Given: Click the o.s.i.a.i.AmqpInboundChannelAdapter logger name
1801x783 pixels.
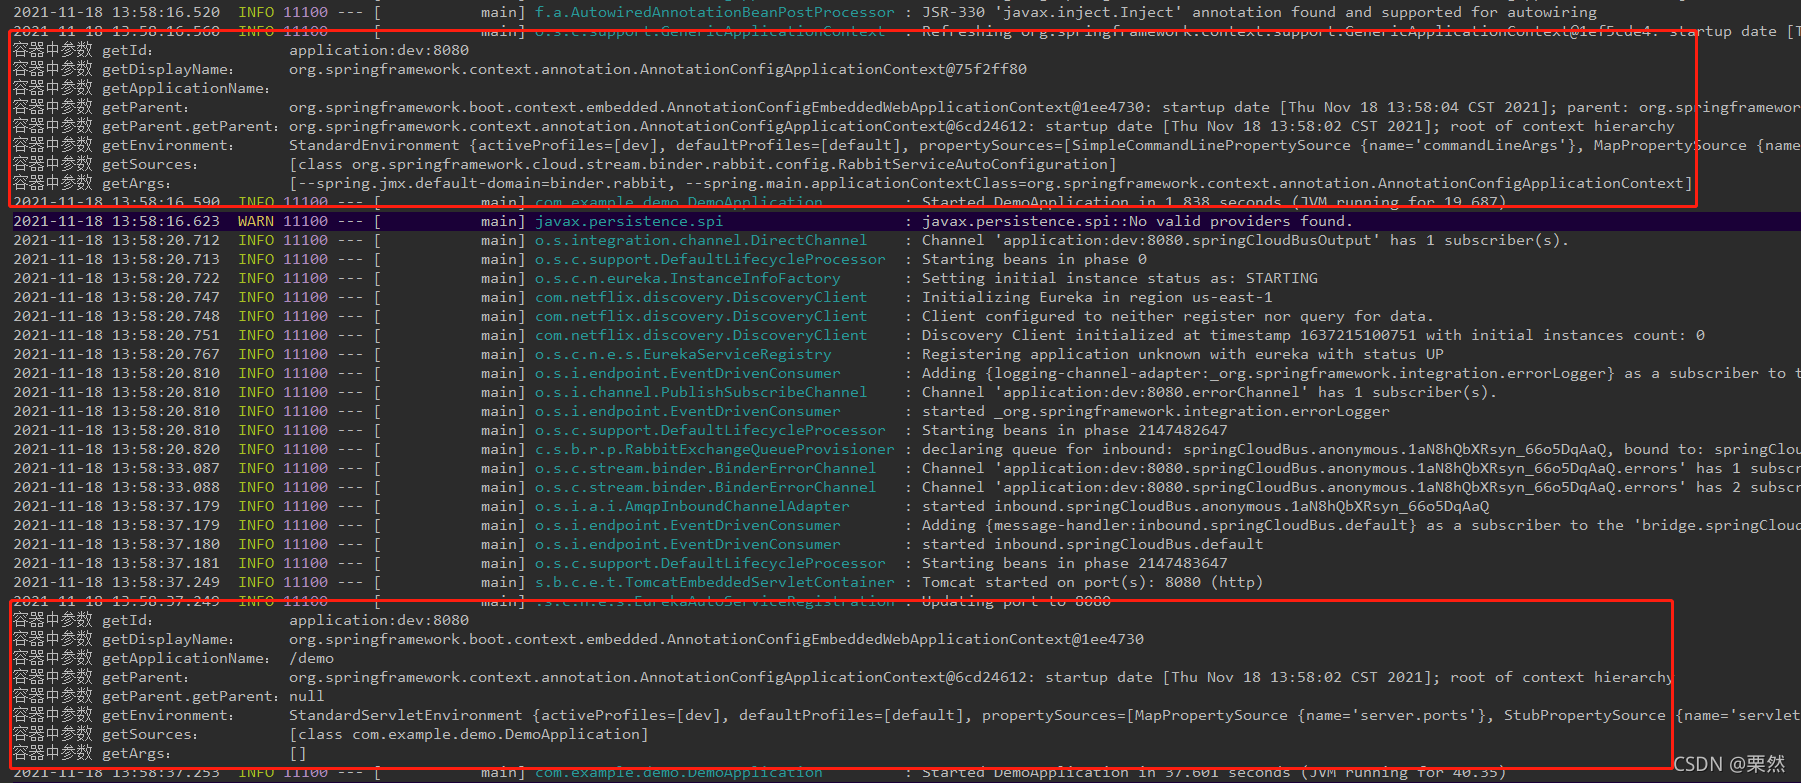Looking at the screenshot, I should pyautogui.click(x=692, y=506).
